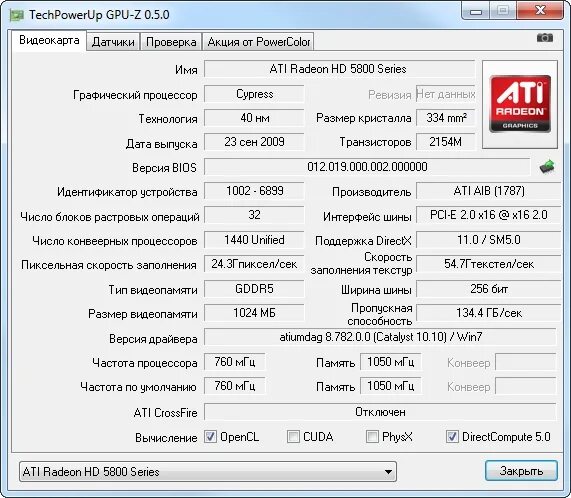Screen dimensions: 571x498
Task: Open the Проверка tab
Action: click(x=171, y=42)
